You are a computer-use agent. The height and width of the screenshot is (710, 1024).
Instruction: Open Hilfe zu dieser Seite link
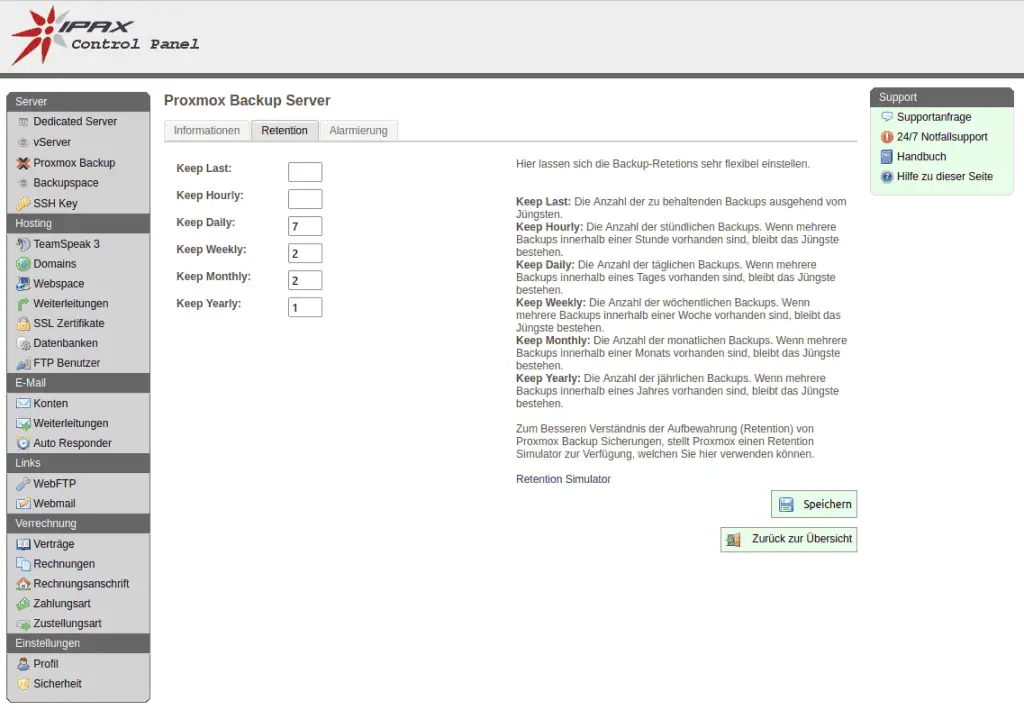click(944, 176)
